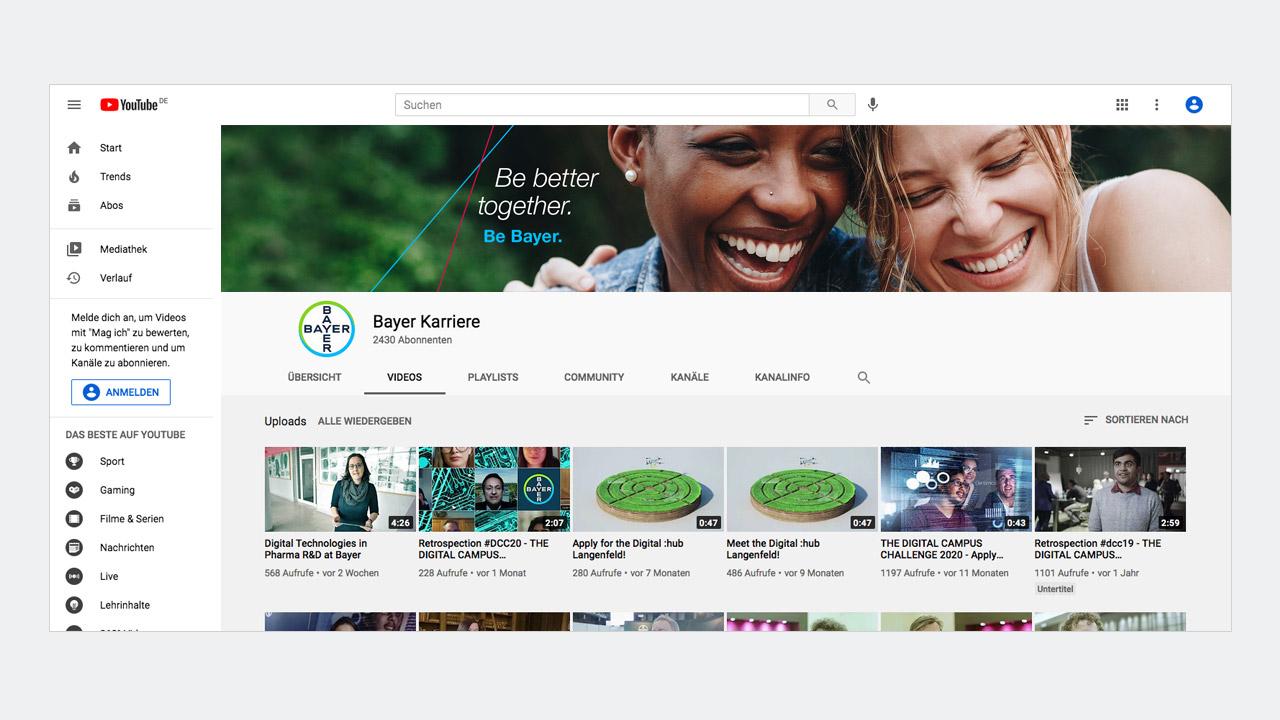
Task: Open the Bayer Karriere channel name
Action: point(426,322)
